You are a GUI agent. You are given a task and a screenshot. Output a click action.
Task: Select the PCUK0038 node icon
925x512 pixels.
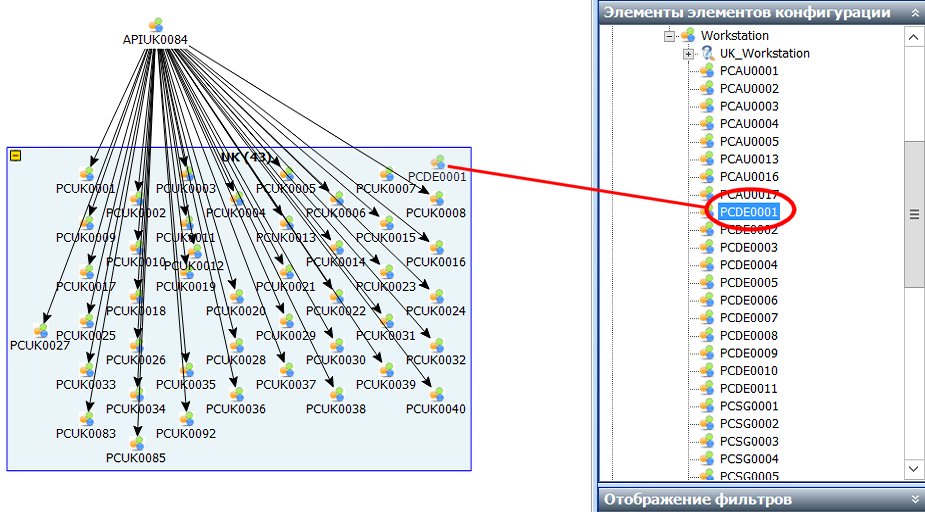pyautogui.click(x=337, y=395)
